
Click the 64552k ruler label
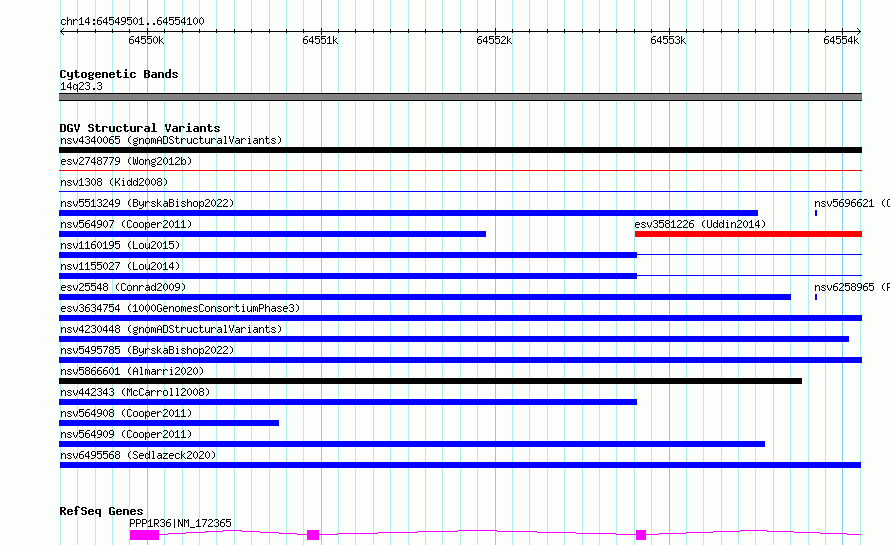[494, 40]
